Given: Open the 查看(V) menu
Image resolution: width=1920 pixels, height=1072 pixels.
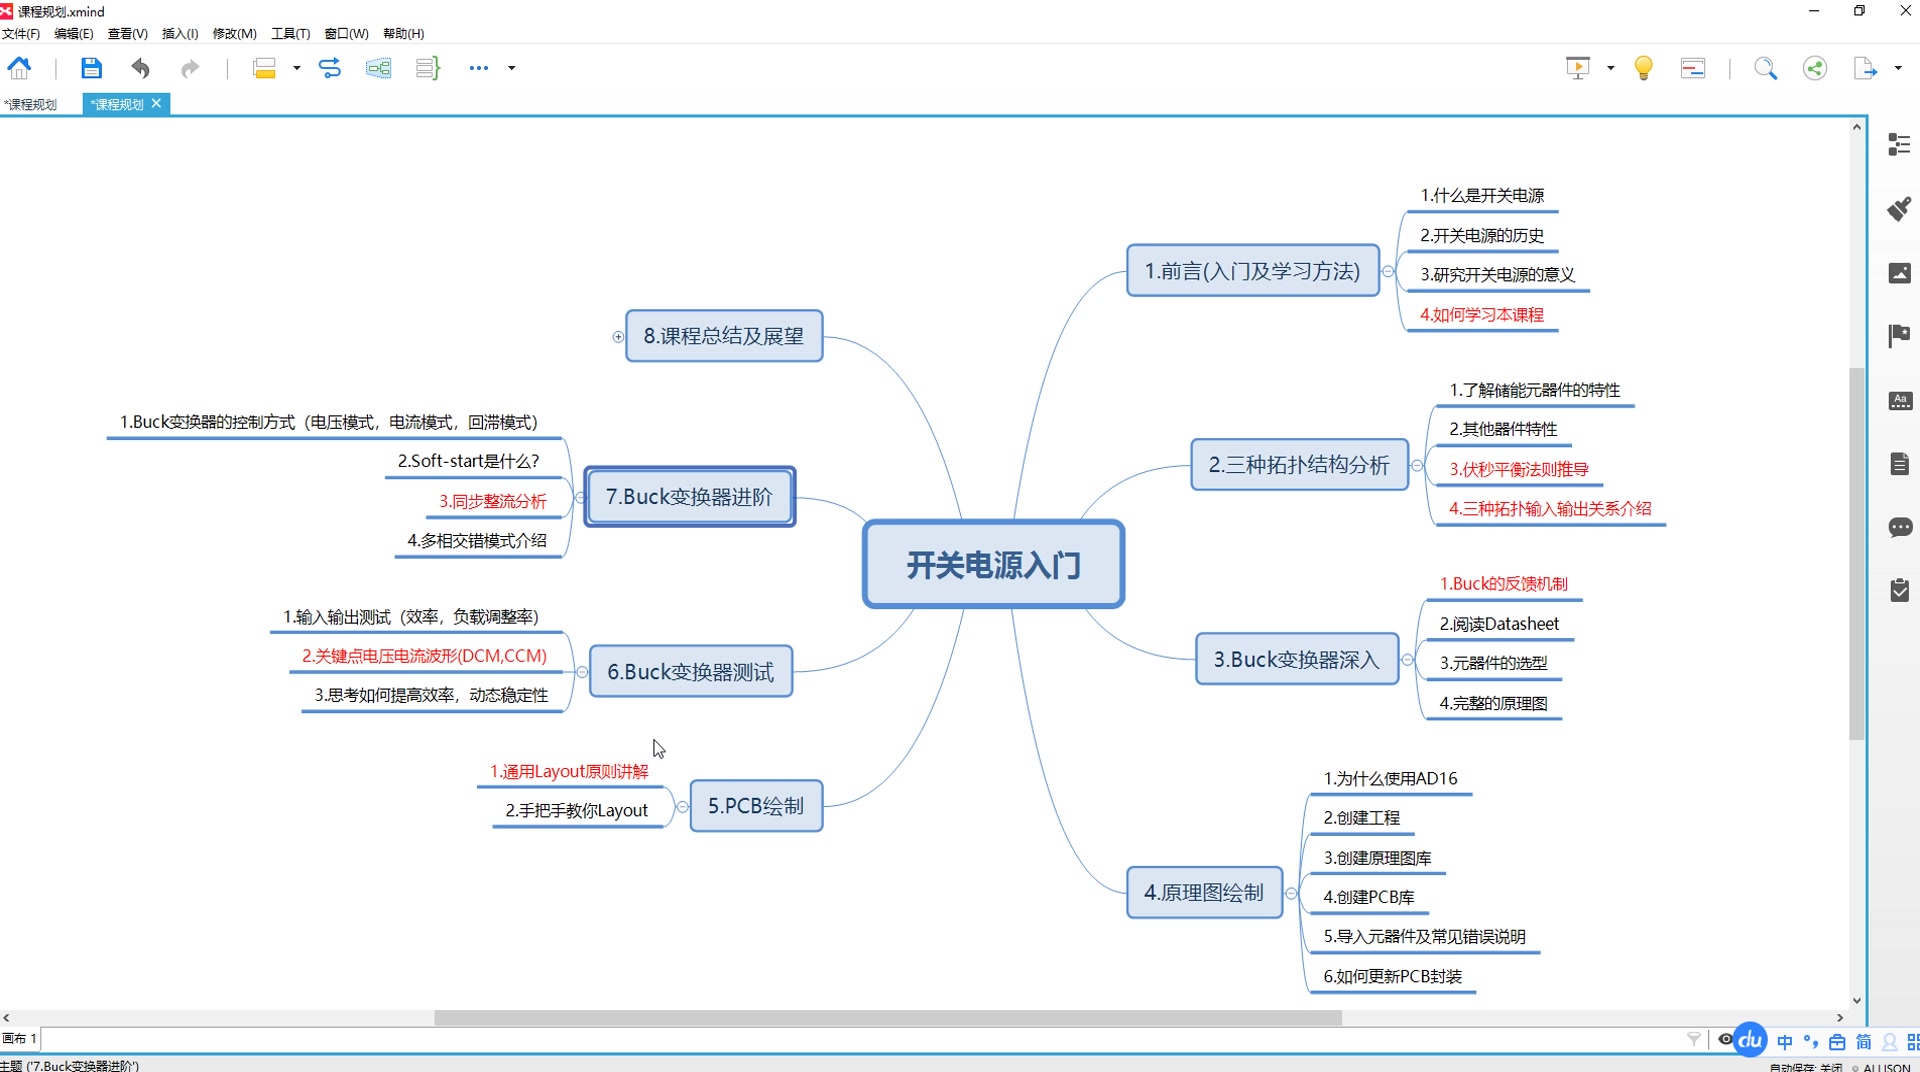Looking at the screenshot, I should pos(127,33).
